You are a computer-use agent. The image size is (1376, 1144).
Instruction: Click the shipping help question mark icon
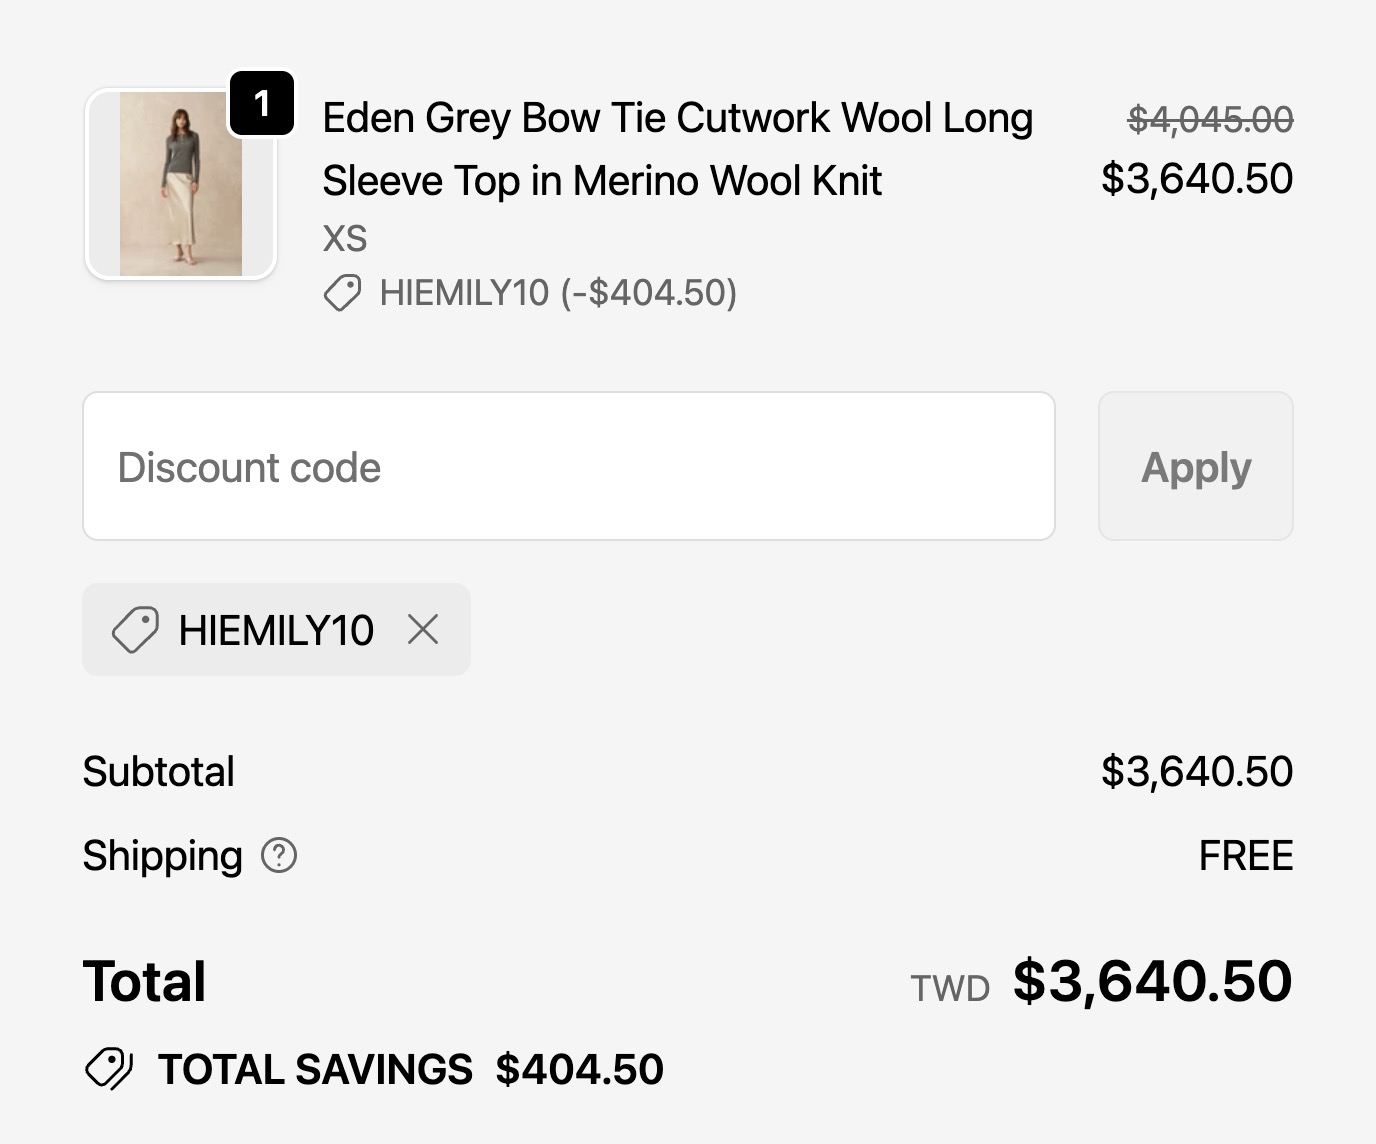tap(279, 856)
